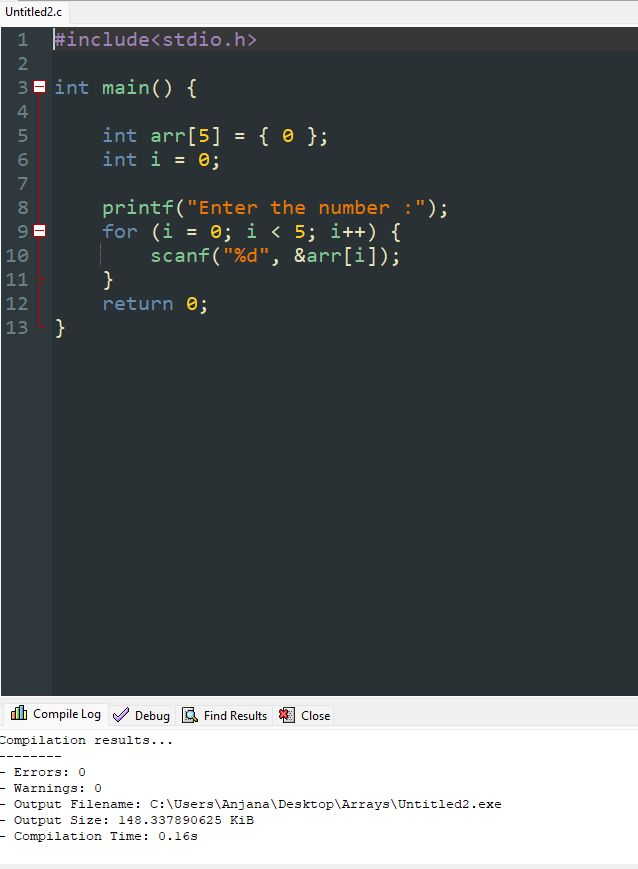Screen dimensions: 638x869
Task: Click the scanf("%d", &arr[i]); line
Action: pos(275,255)
